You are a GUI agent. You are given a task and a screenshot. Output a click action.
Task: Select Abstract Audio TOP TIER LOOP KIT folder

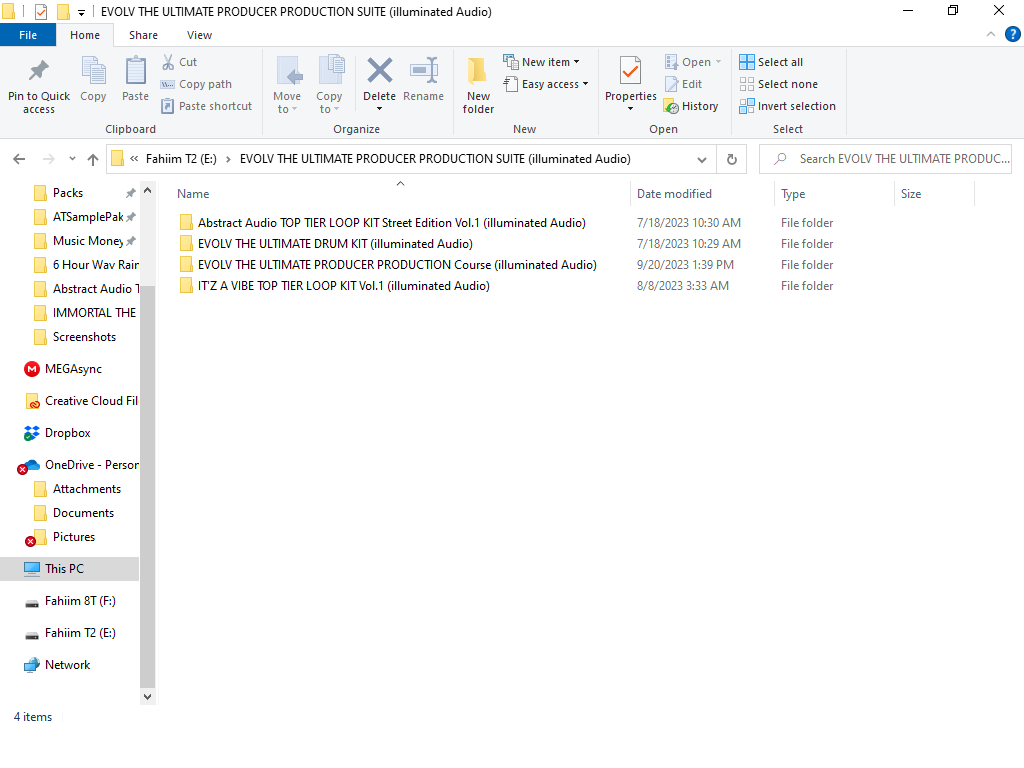392,223
